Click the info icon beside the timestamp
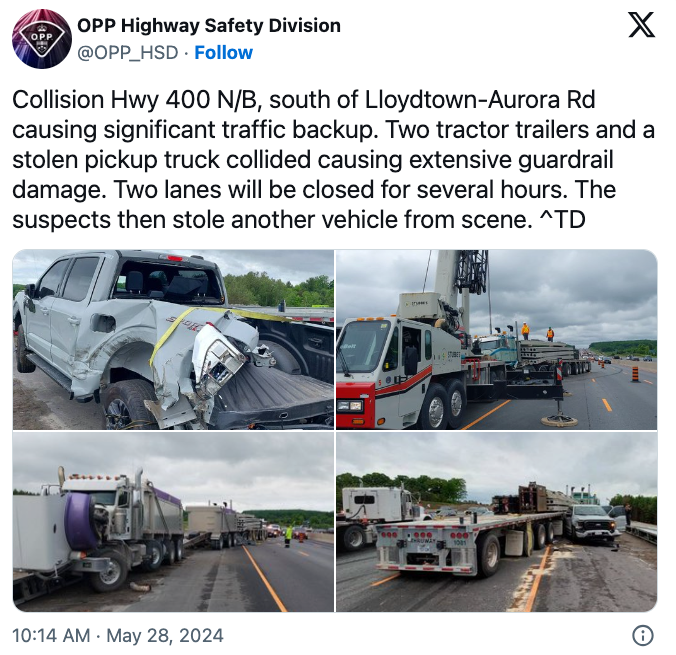 point(642,636)
